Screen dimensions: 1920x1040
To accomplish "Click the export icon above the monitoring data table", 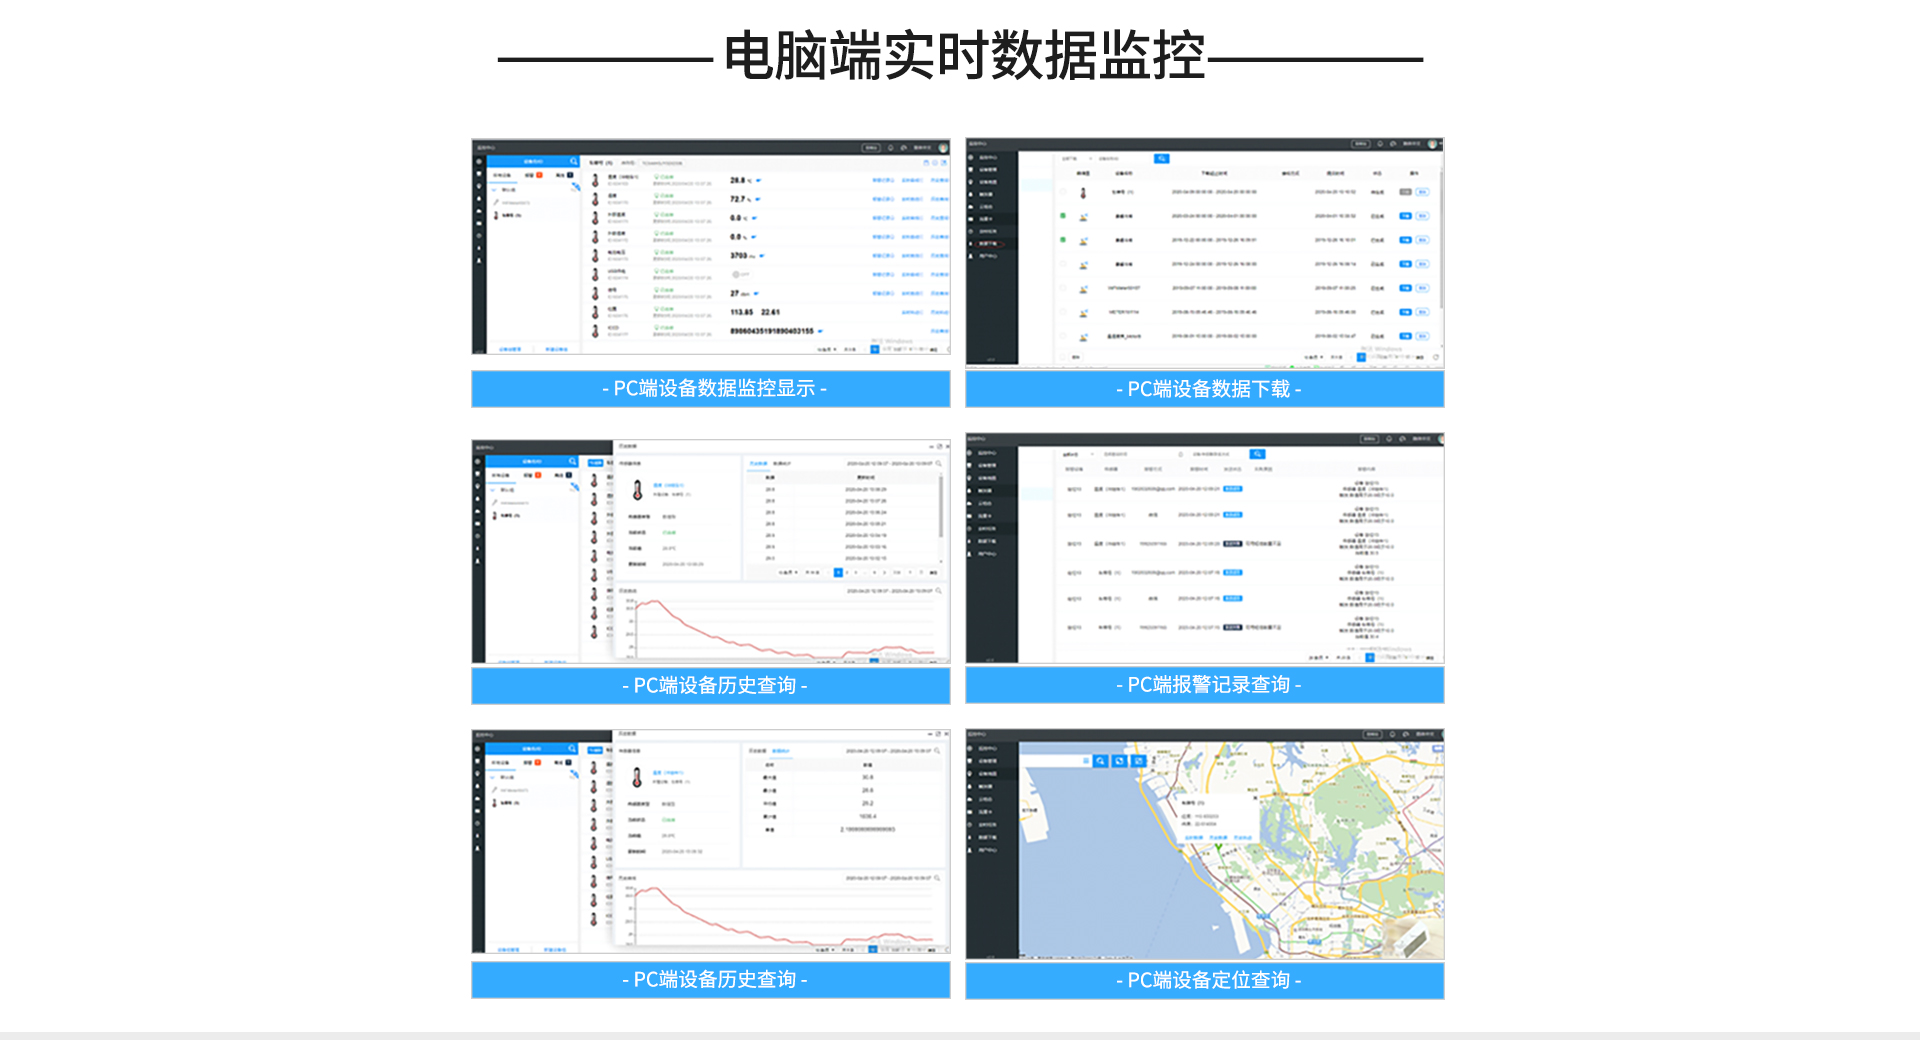I will 926,162.
